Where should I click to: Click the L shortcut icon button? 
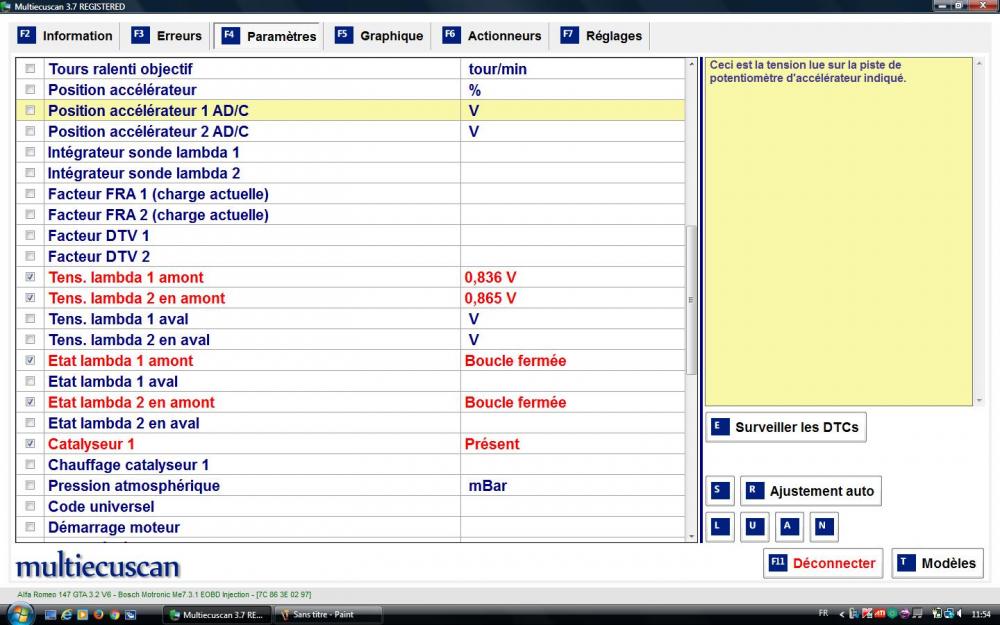coord(719,526)
